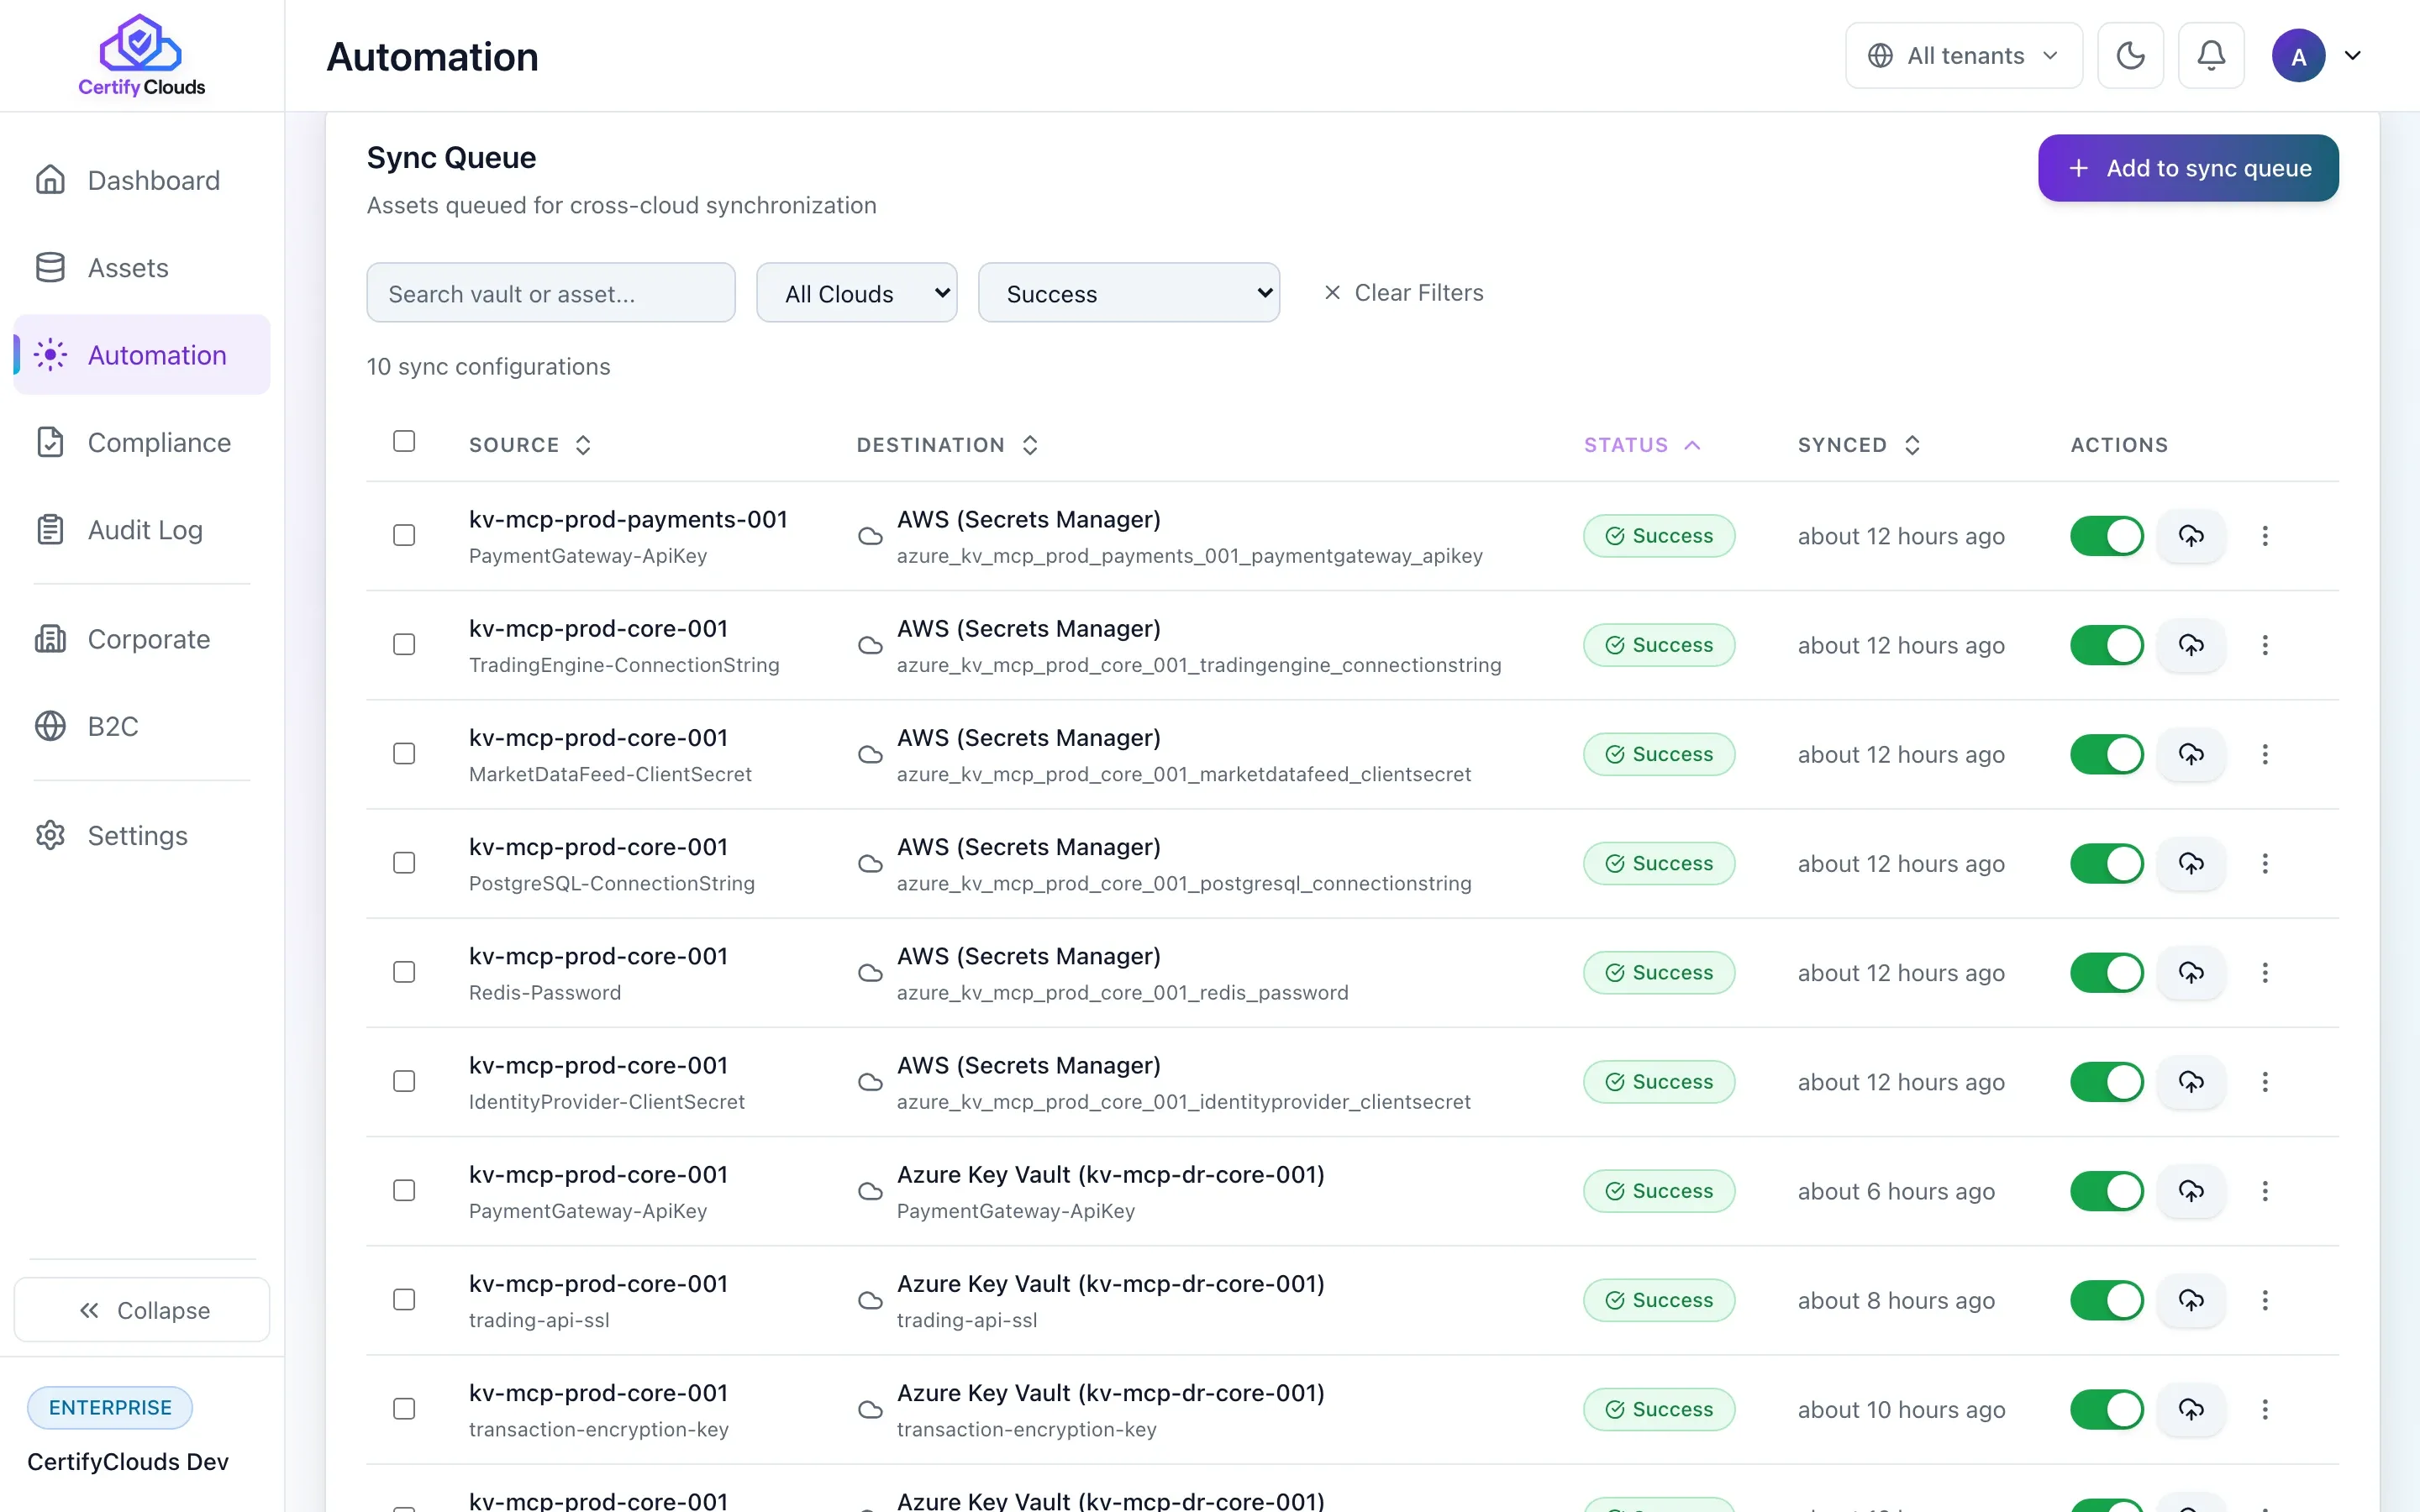The width and height of the screenshot is (2420, 1512).
Task: Disable sync toggle for transaction-encryption-key row
Action: [x=2106, y=1409]
